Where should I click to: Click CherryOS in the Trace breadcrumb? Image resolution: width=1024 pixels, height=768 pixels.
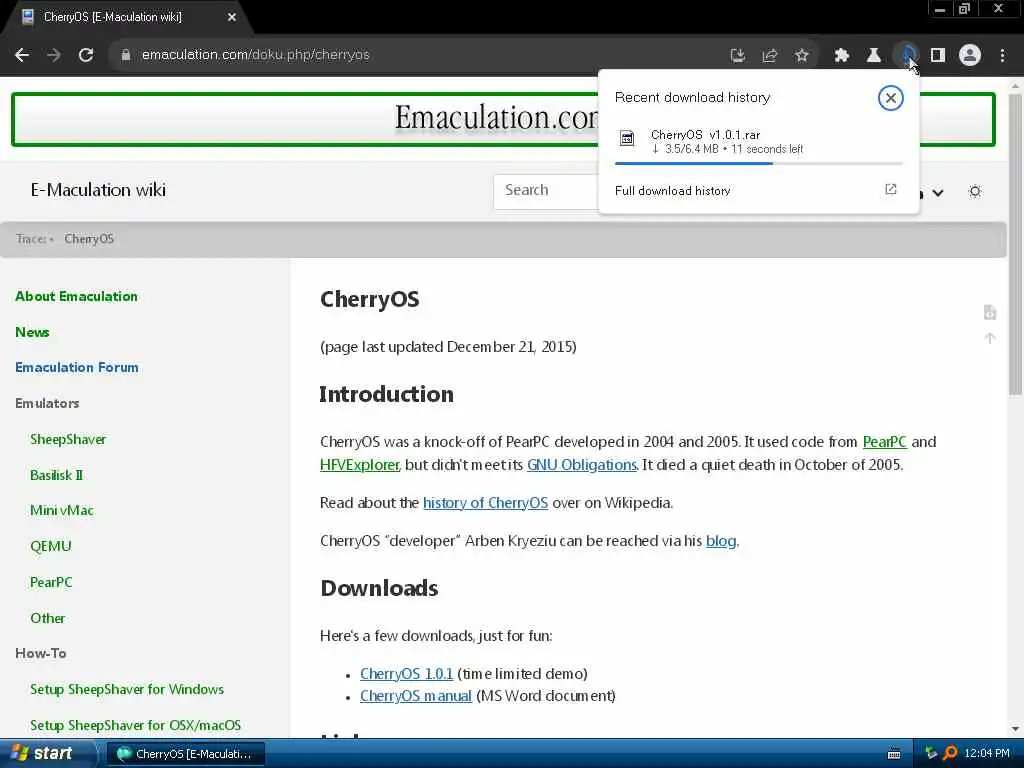click(89, 239)
